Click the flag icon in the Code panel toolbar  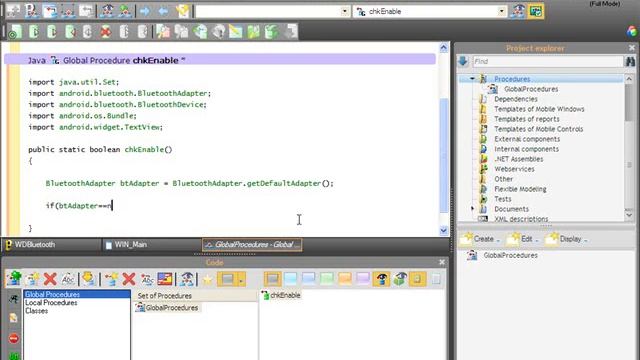click(165, 279)
